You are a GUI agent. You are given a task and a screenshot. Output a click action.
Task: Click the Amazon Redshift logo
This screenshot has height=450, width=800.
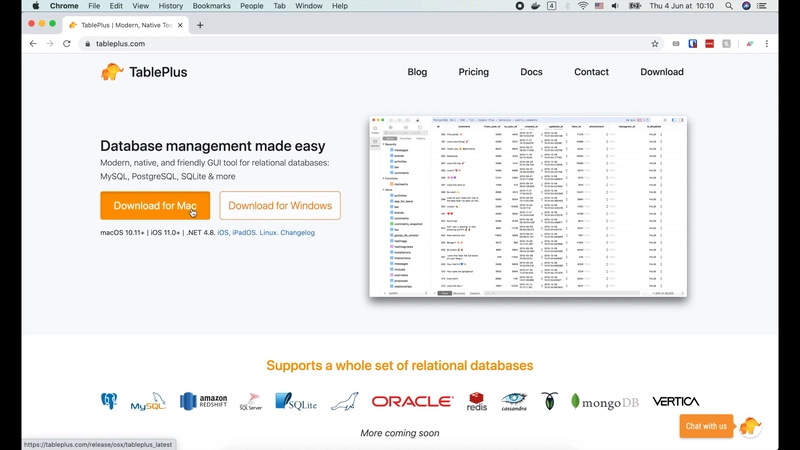(x=204, y=401)
